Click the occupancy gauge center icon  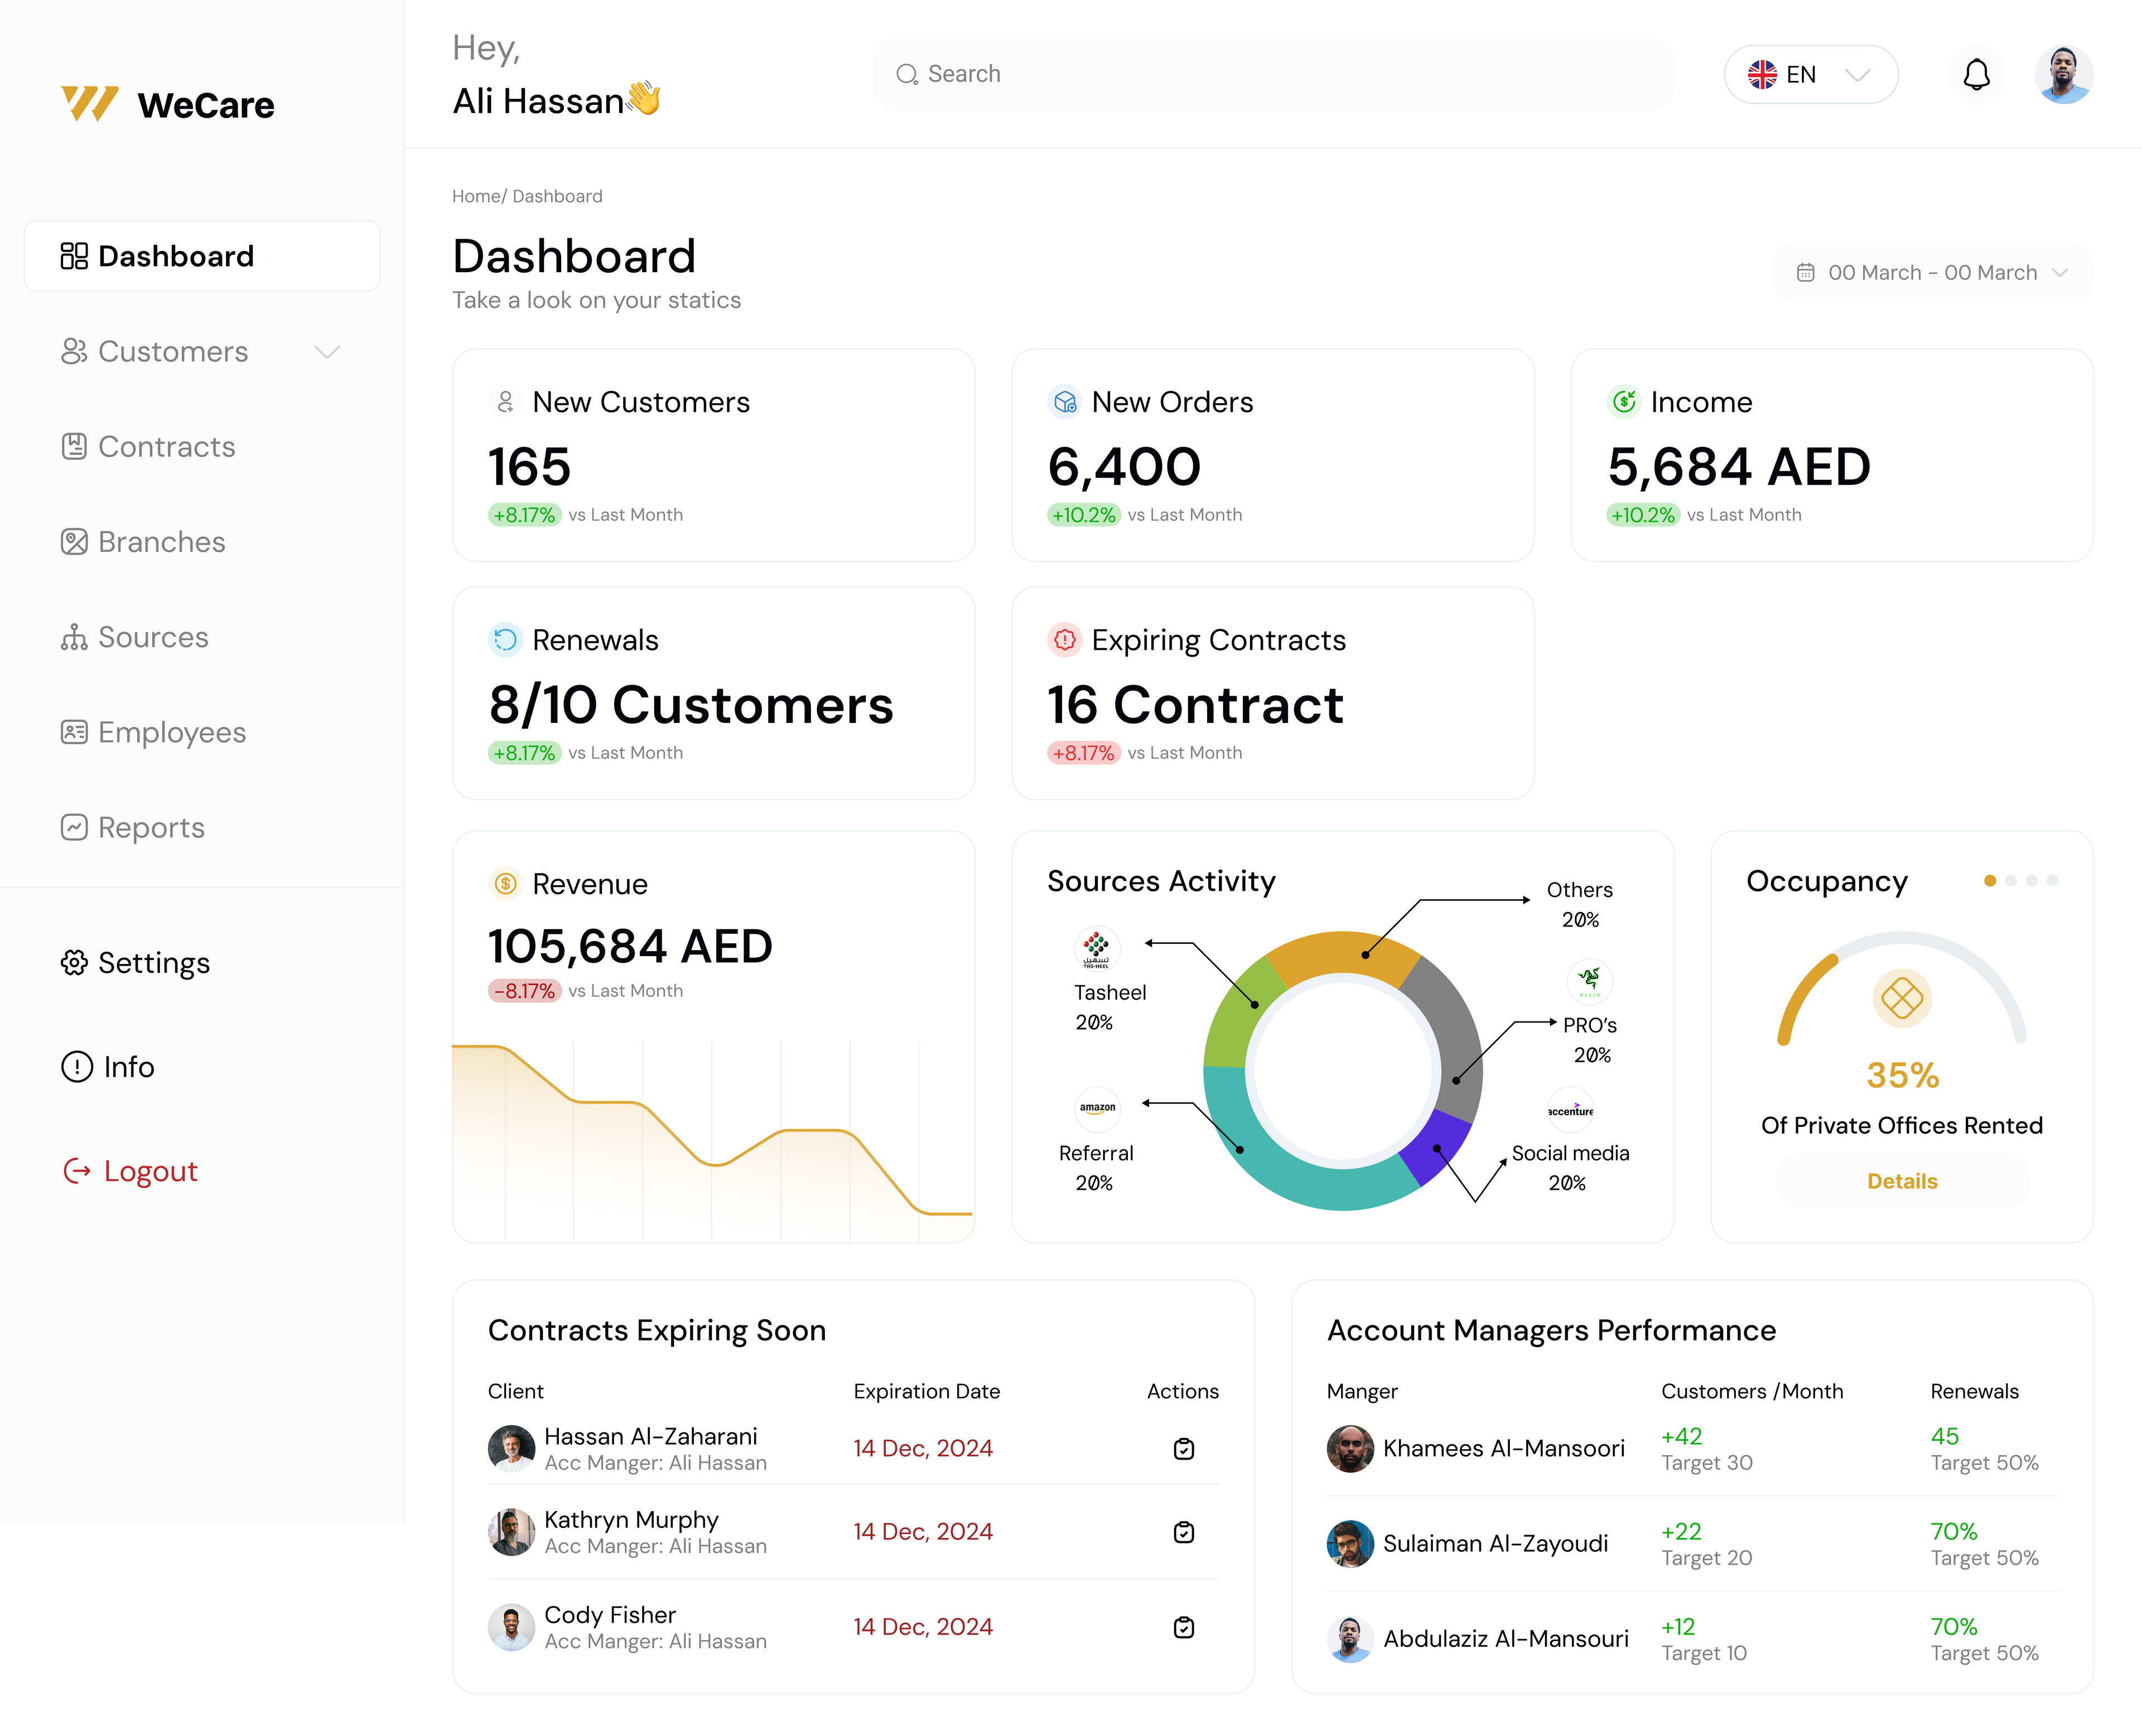pos(1901,997)
